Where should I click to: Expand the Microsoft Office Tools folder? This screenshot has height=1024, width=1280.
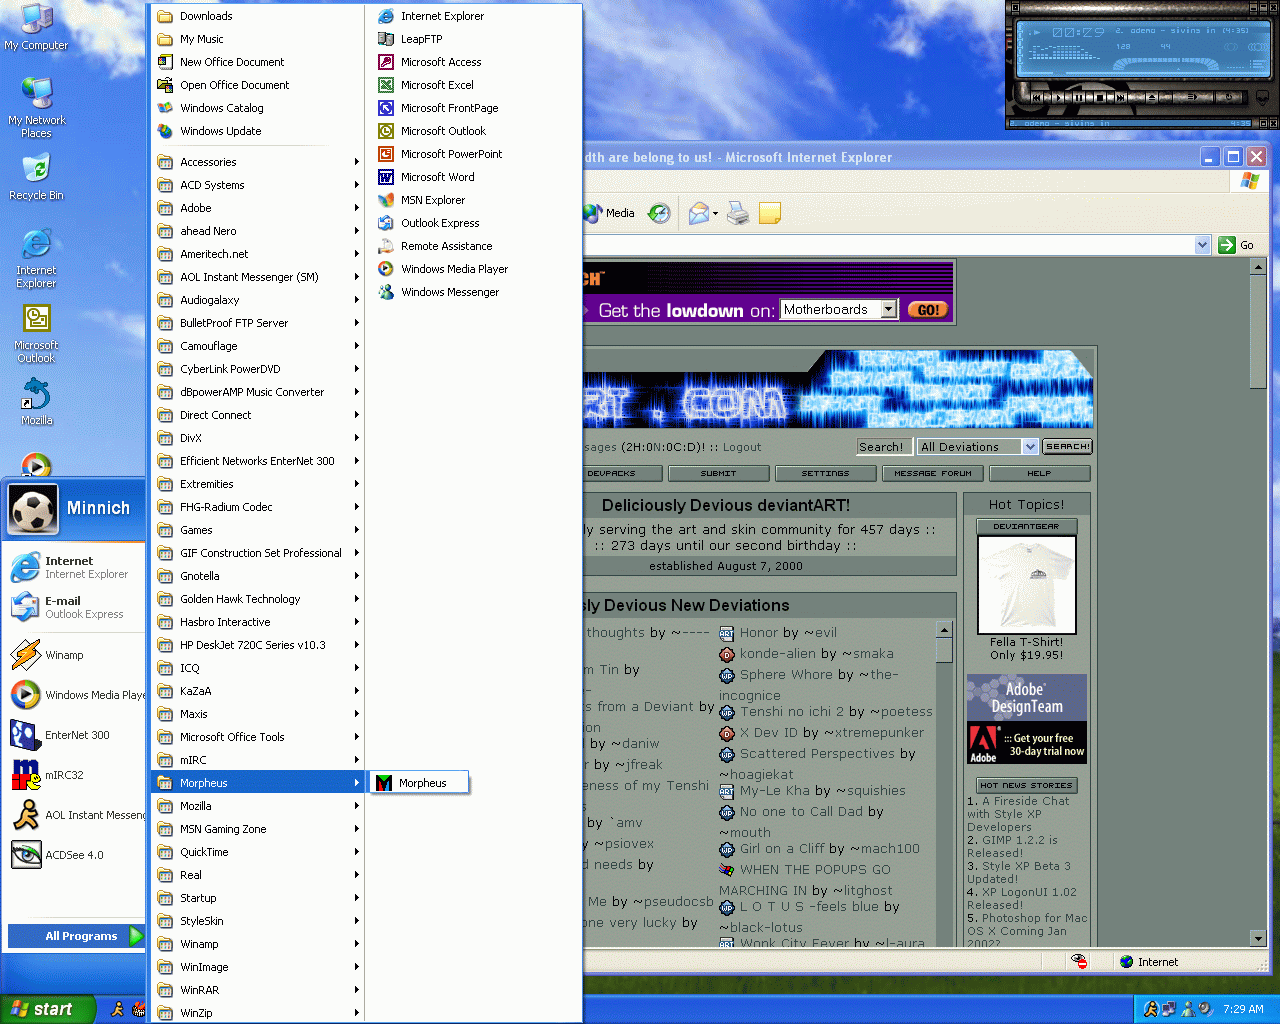pos(257,737)
